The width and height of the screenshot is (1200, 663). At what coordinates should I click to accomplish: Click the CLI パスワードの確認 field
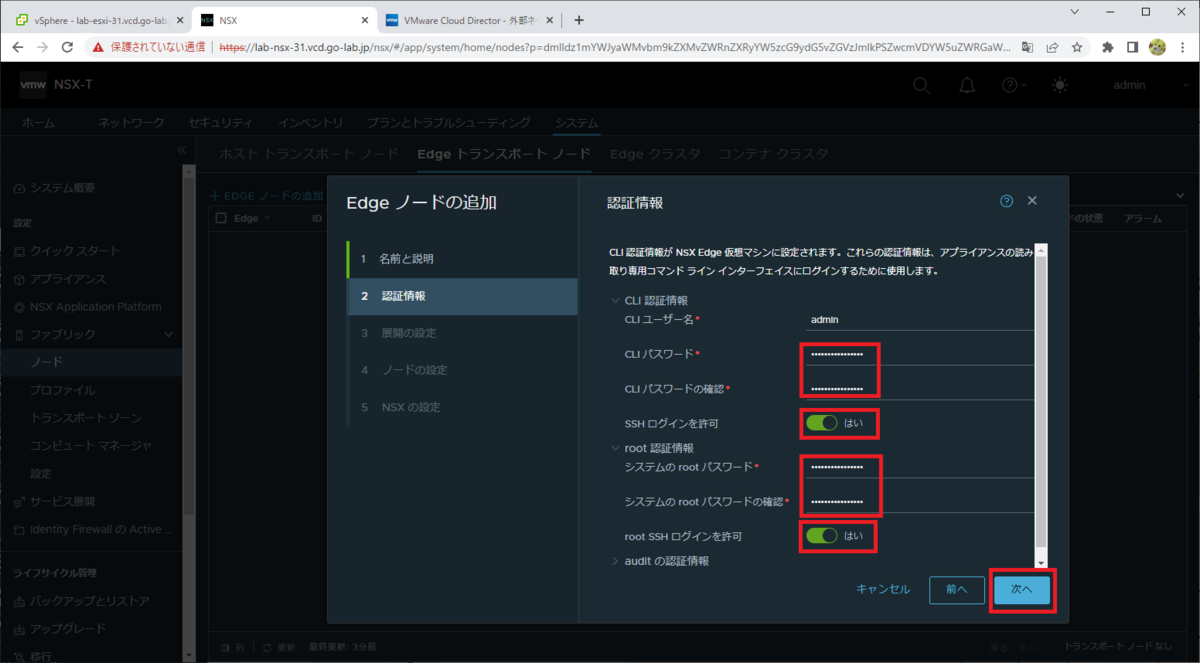click(x=920, y=388)
